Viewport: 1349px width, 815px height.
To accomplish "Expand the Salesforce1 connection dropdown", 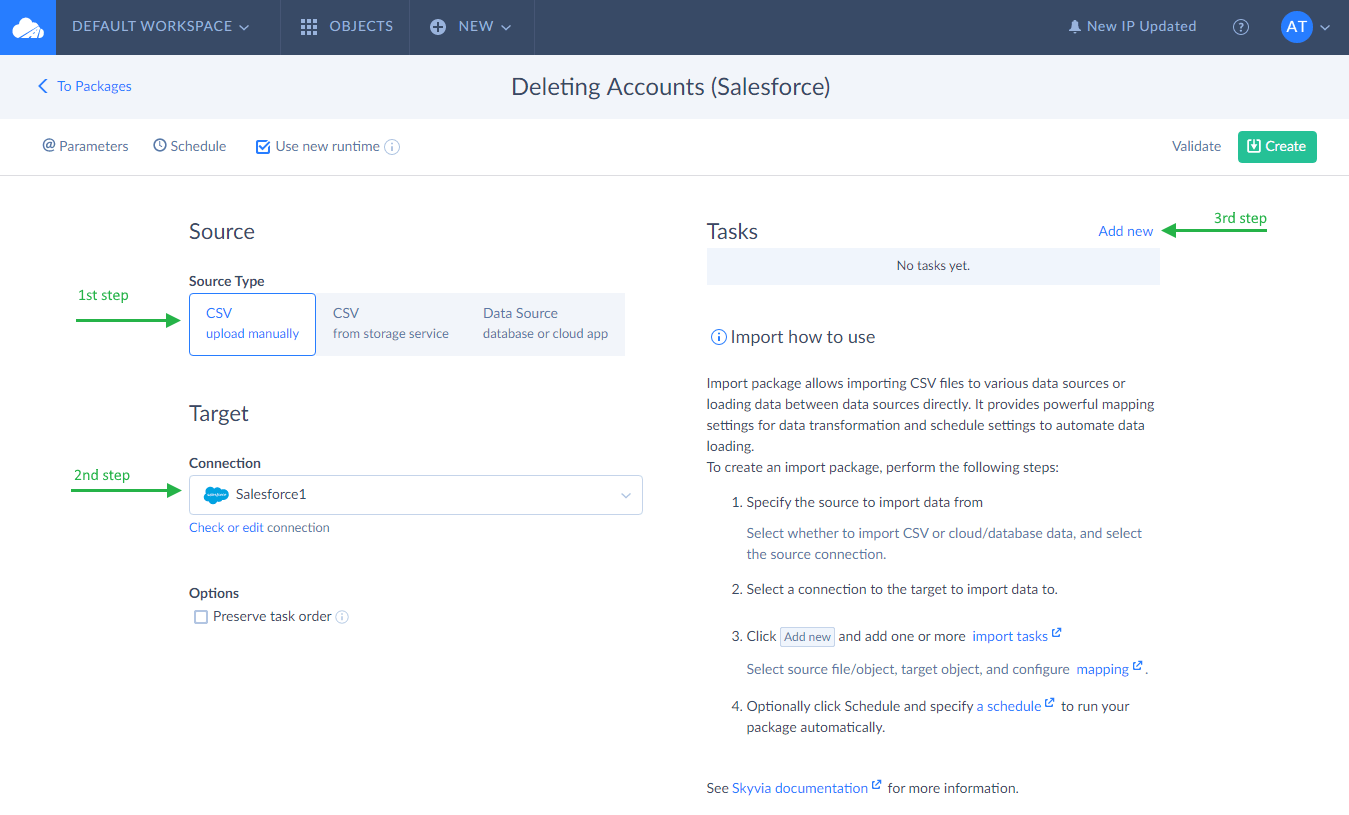I will (415, 495).
